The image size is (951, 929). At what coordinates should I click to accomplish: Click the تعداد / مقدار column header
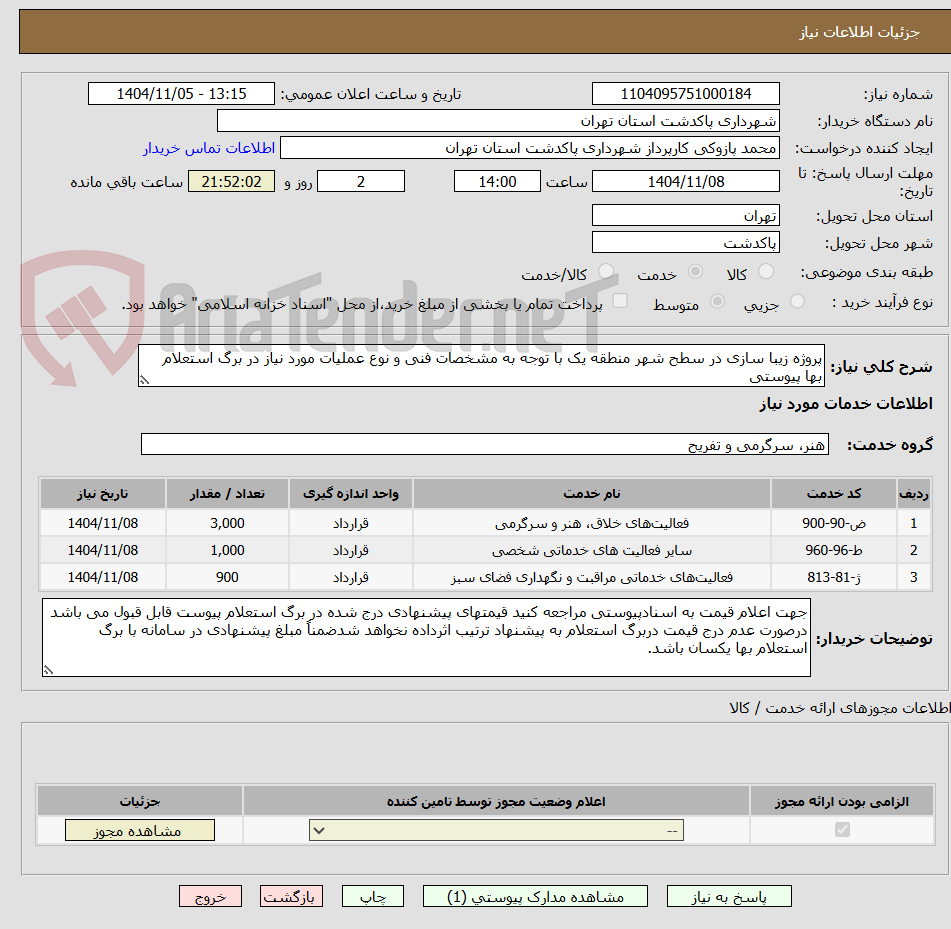pos(227,494)
